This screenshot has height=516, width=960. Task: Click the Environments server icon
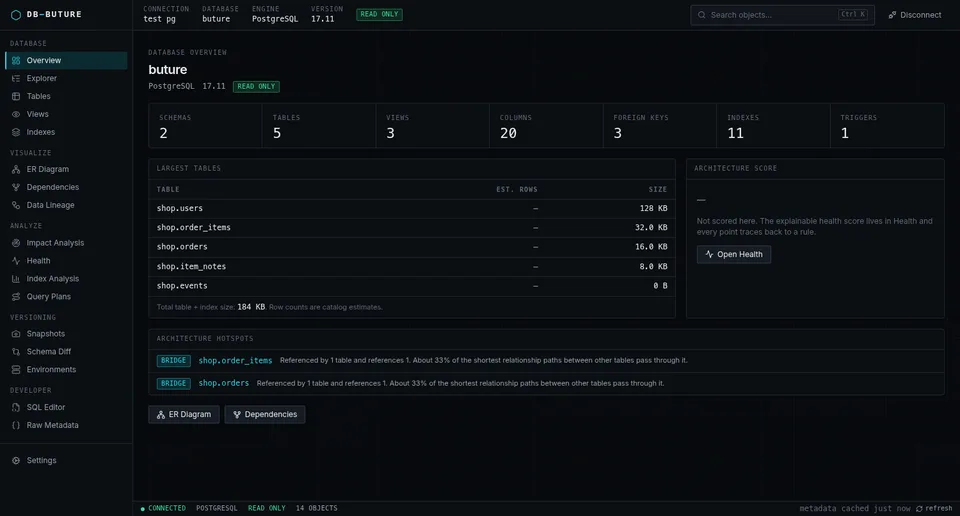pos(16,370)
